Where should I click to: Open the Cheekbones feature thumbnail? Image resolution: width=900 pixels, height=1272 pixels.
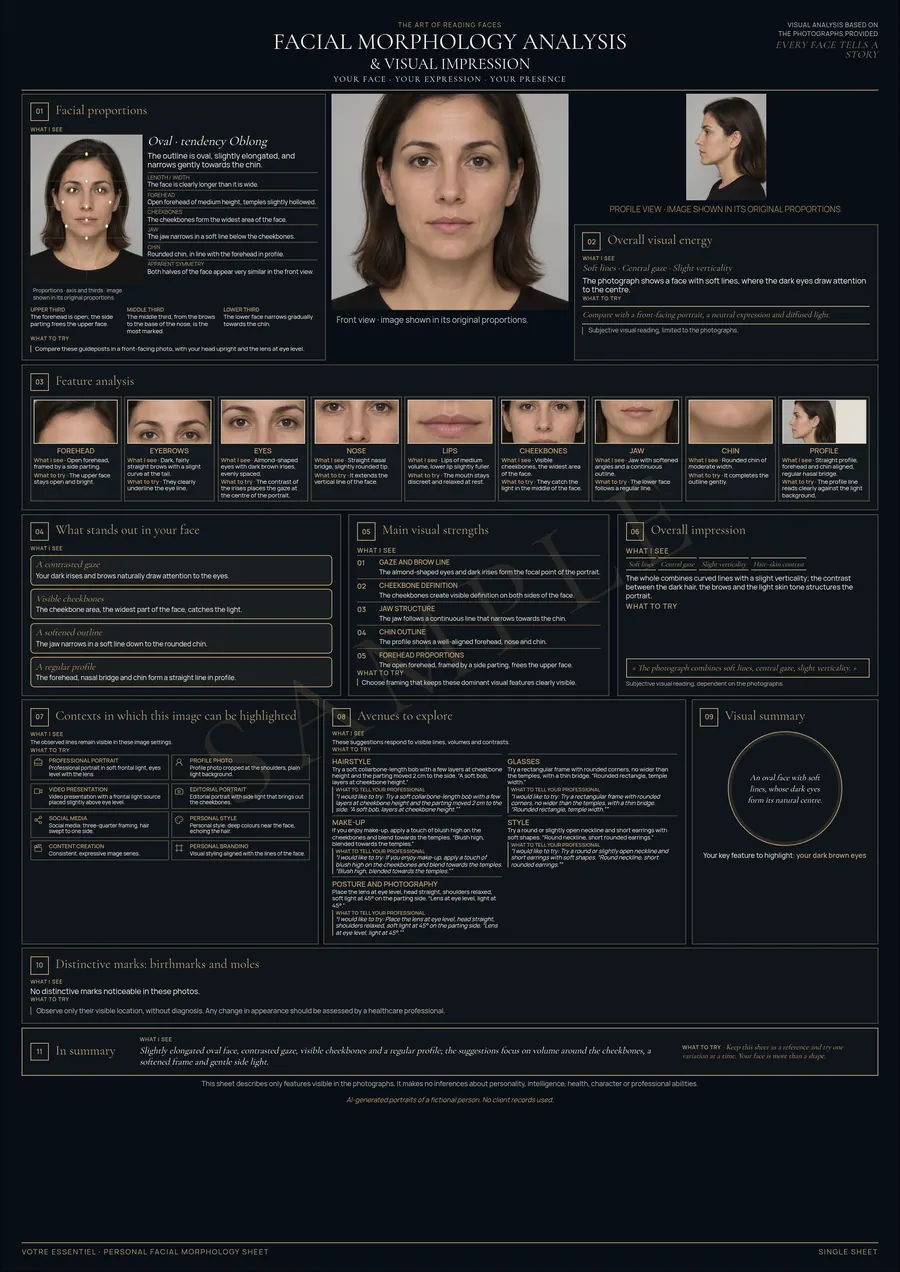pos(543,421)
